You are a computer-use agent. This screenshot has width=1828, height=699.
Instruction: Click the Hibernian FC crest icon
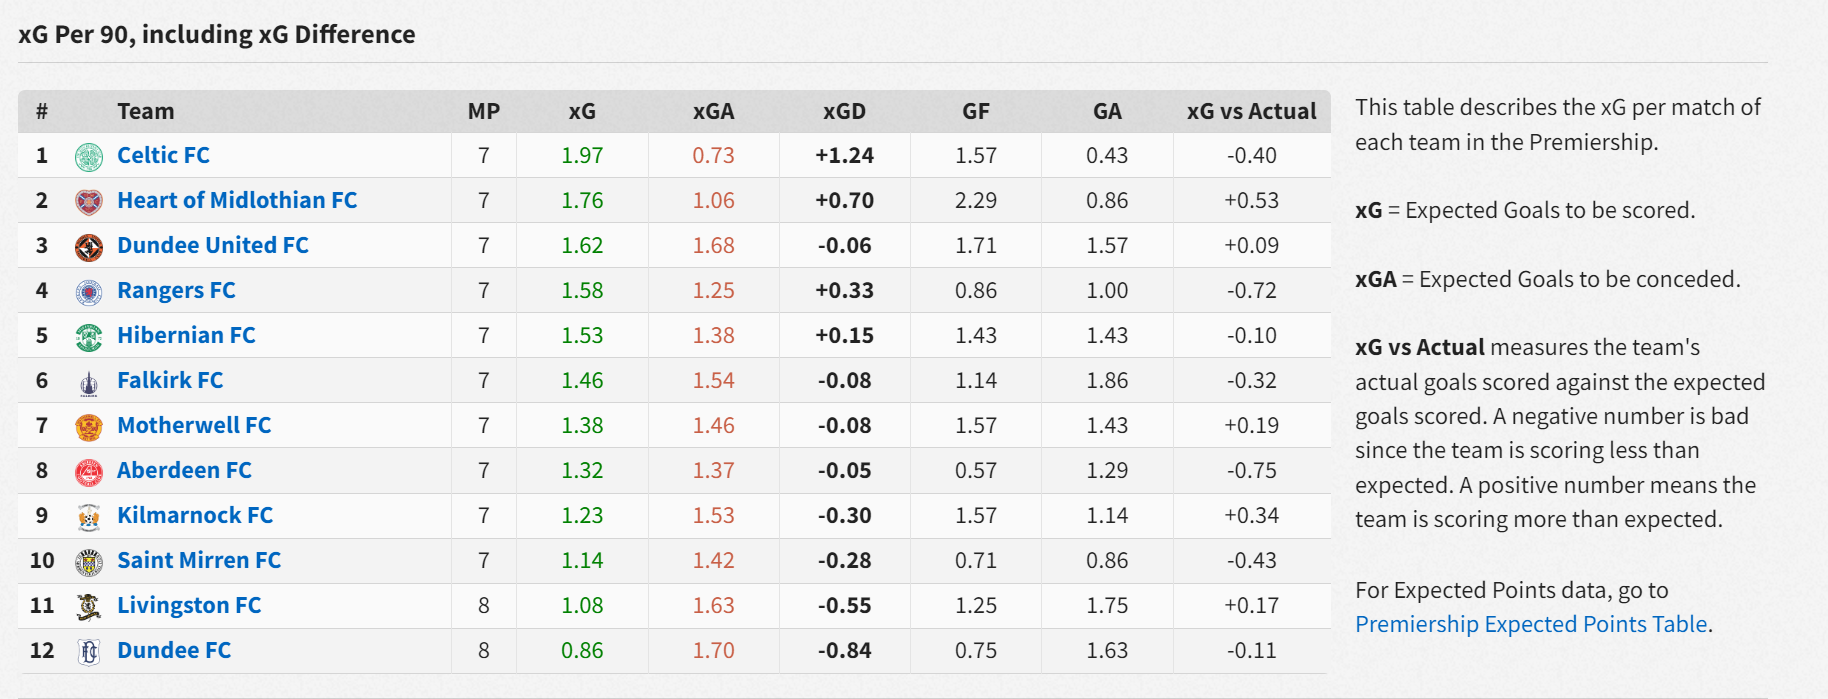(89, 337)
